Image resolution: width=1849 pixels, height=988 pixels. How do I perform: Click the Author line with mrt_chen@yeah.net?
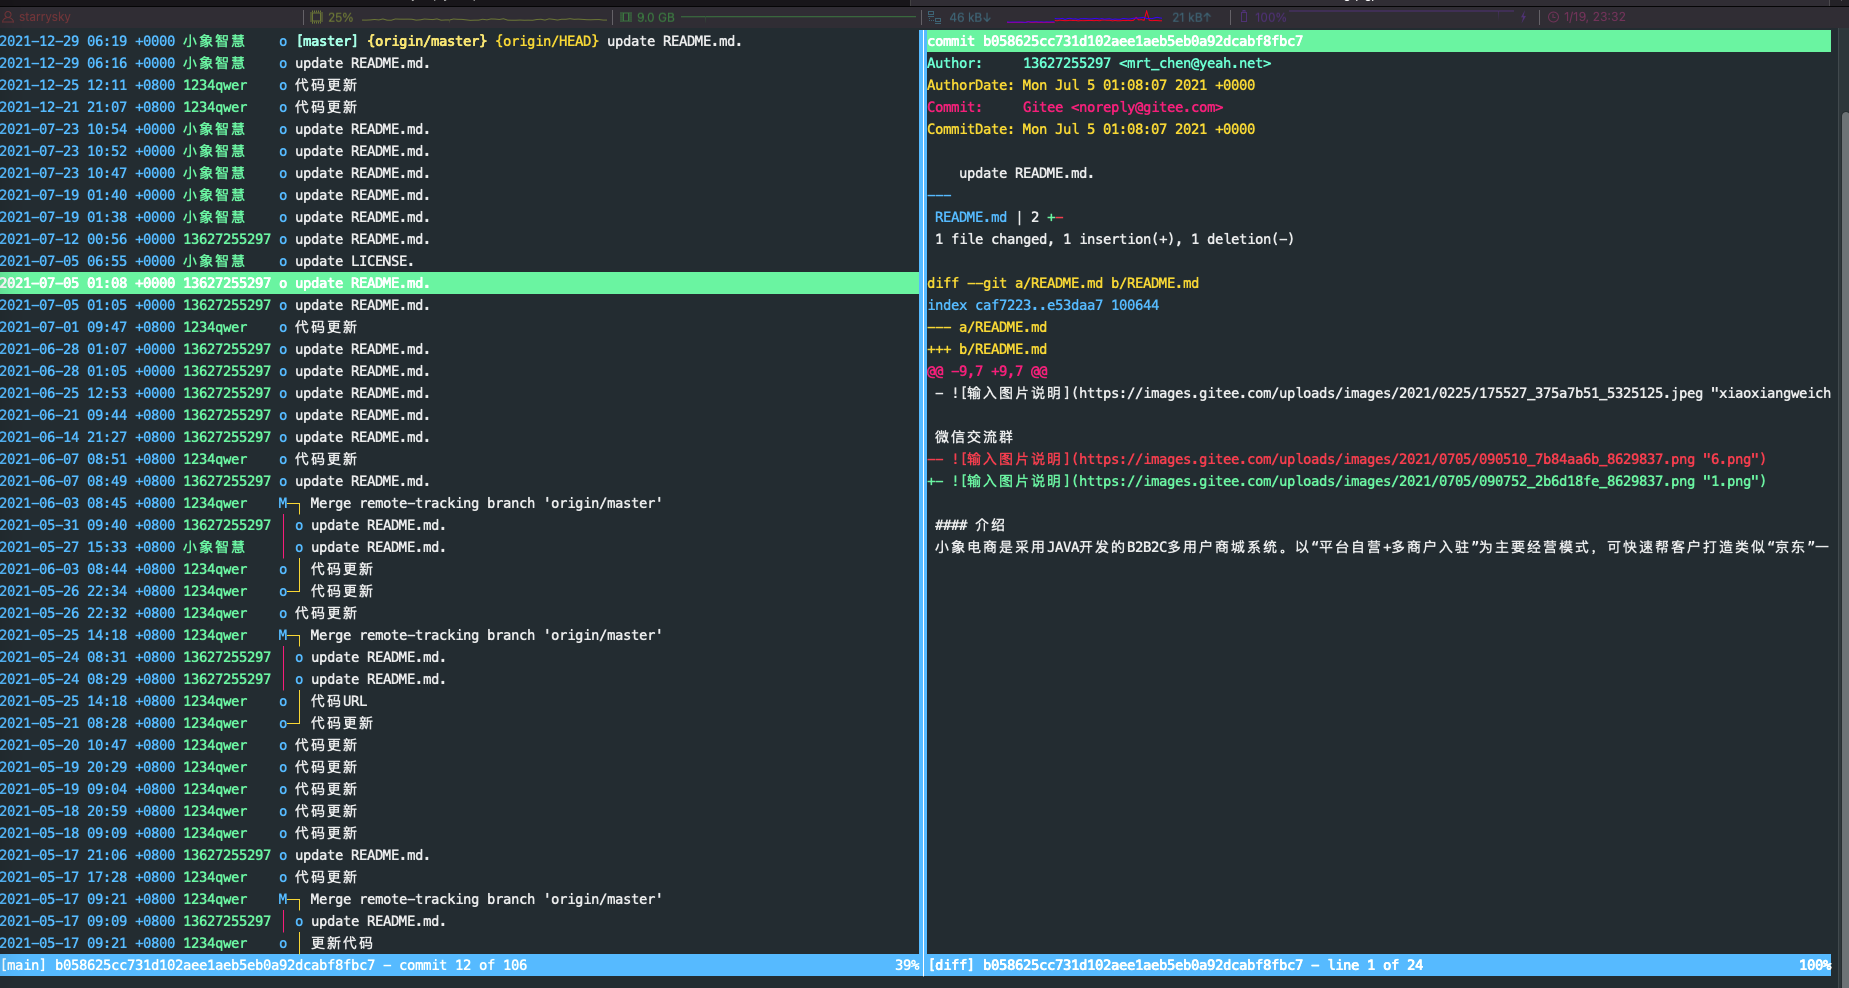[1099, 63]
